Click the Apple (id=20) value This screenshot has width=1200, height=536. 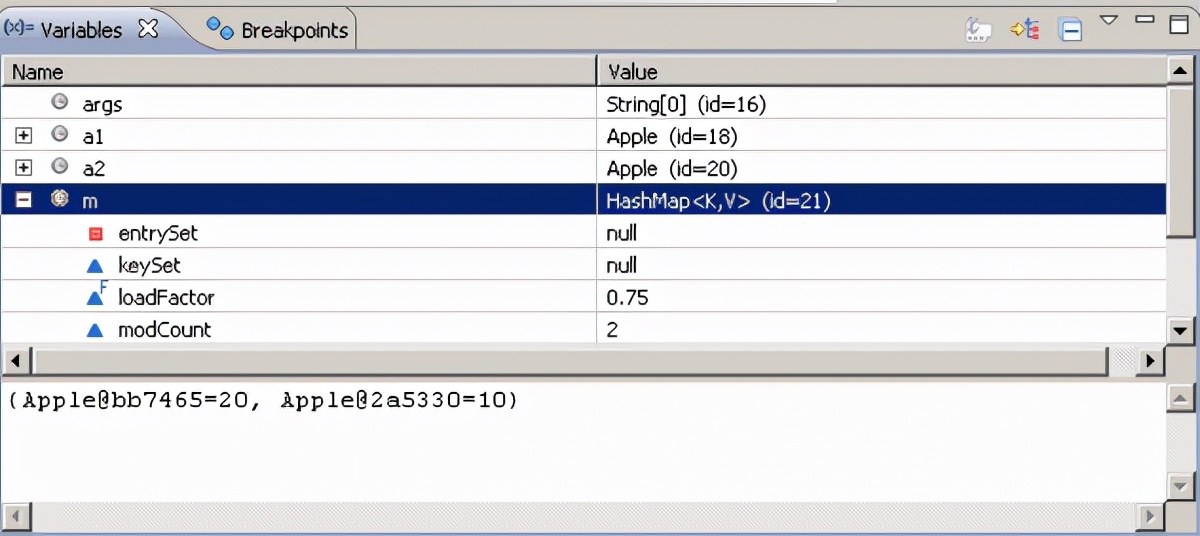click(672, 168)
